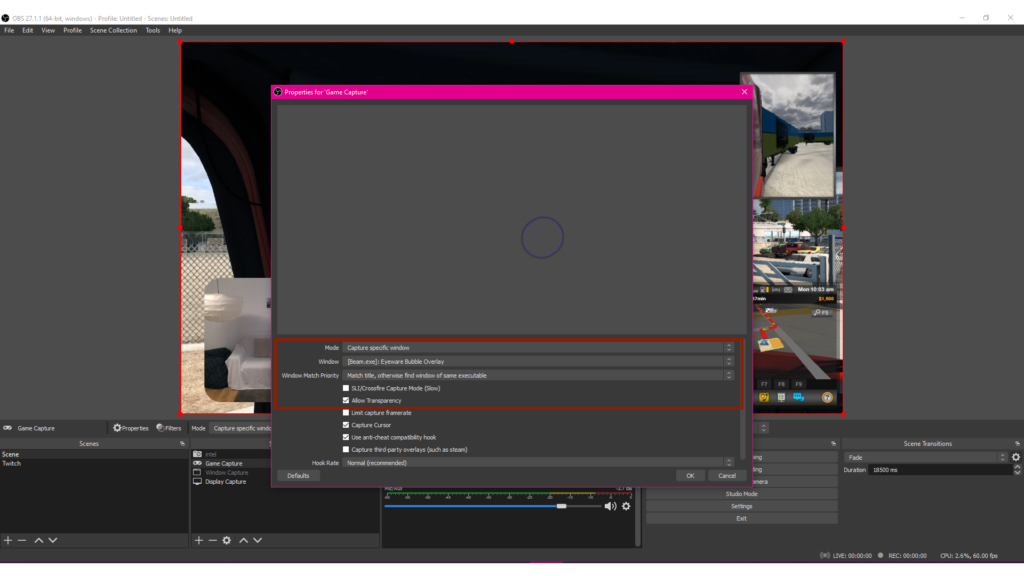Move scene up in Scenes list
Viewport: 1024px width, 576px height.
coord(39,540)
